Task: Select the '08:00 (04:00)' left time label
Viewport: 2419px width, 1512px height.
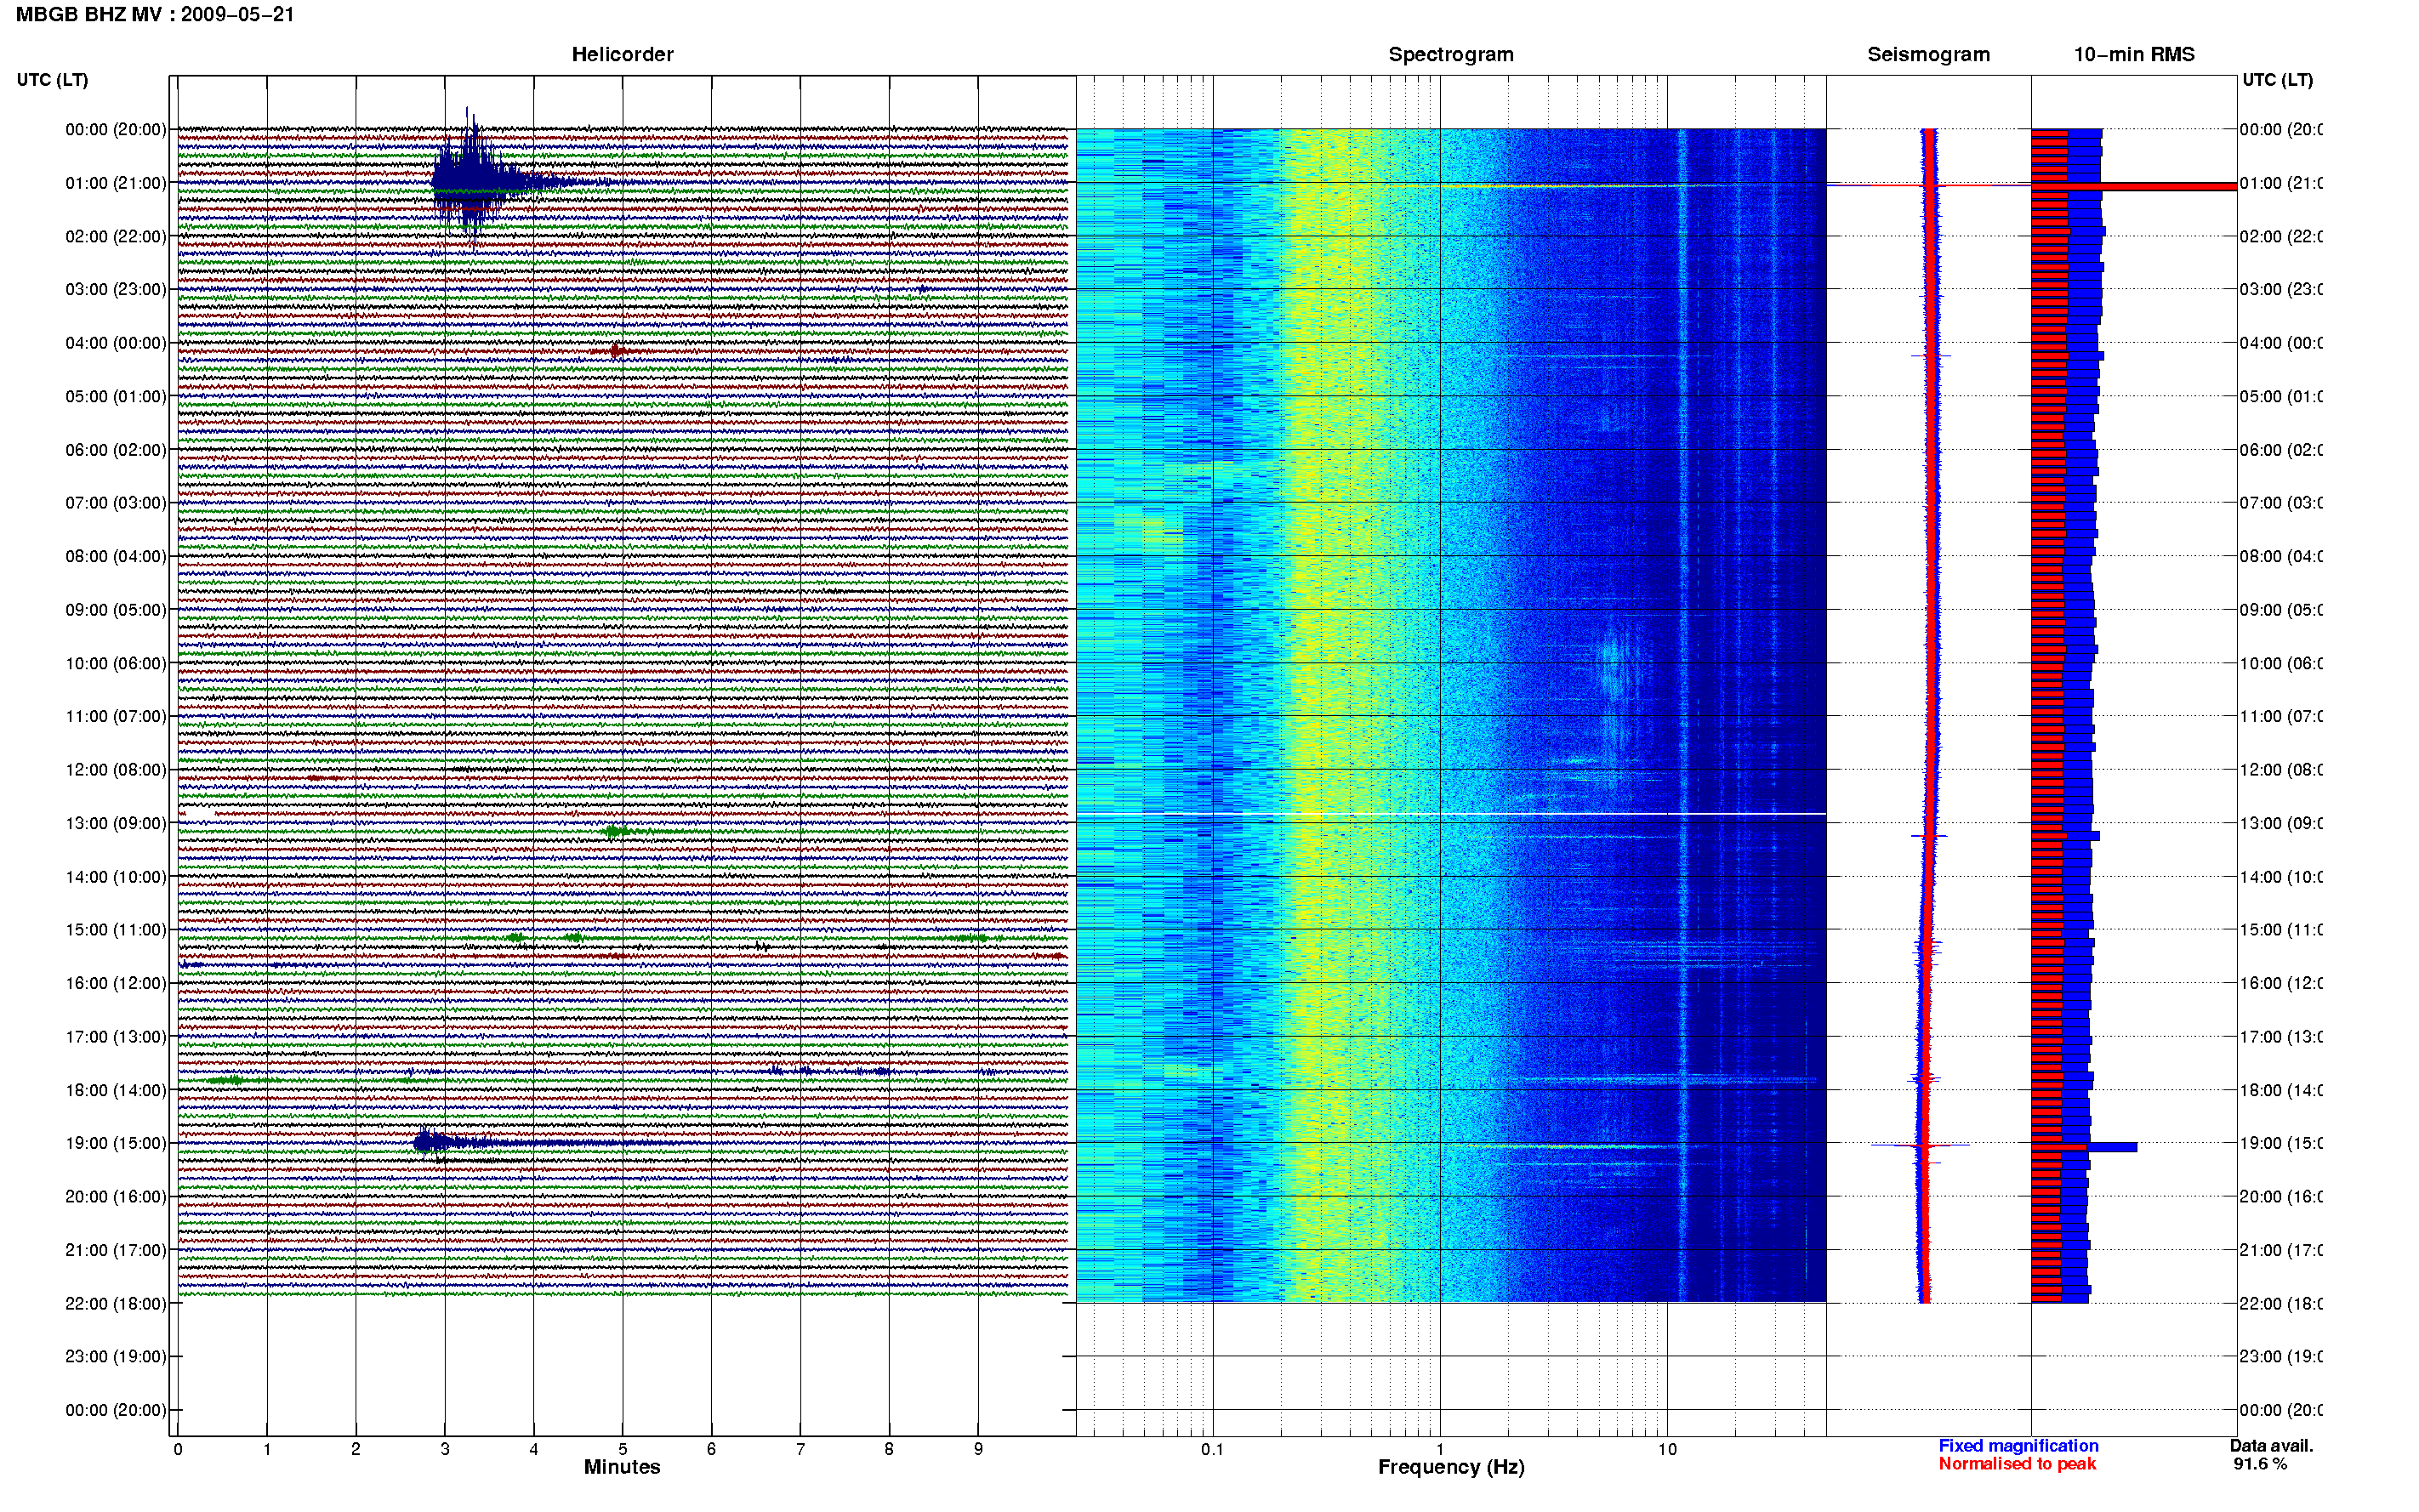Action: (115, 557)
